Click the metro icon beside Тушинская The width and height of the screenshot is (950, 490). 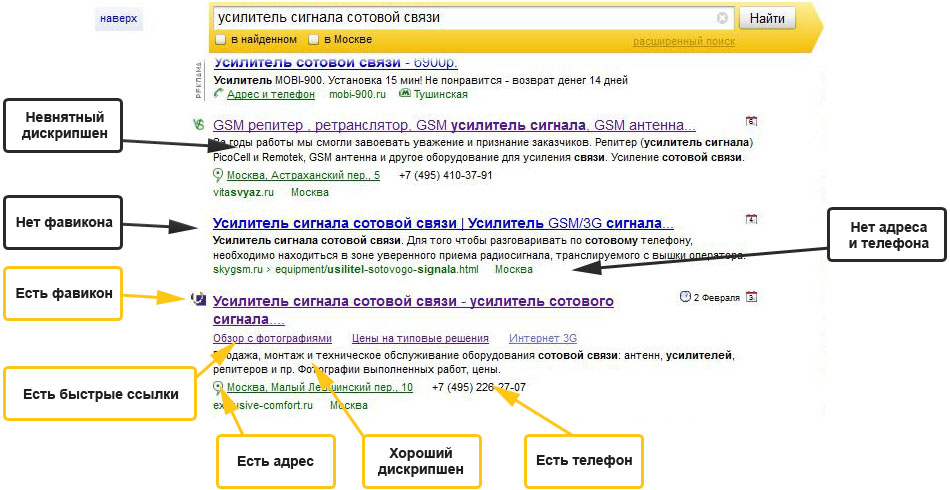(x=405, y=94)
